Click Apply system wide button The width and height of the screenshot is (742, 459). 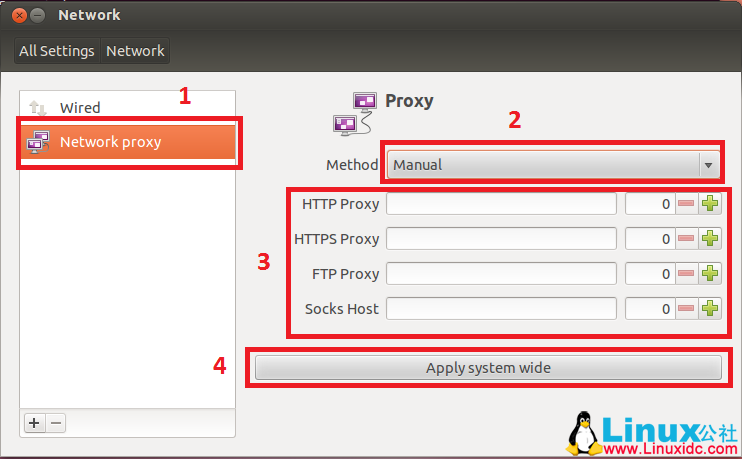[x=488, y=368]
